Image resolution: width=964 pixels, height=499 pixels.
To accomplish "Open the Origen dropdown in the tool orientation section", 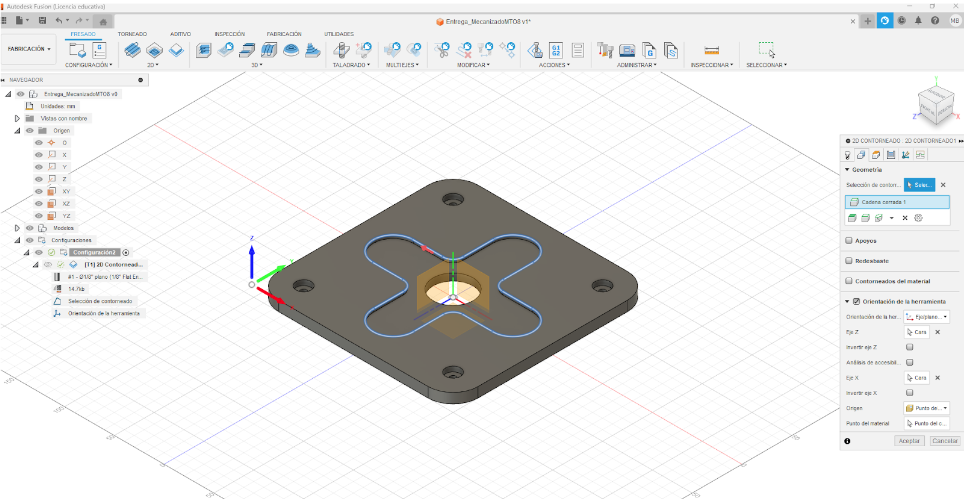I will pyautogui.click(x=926, y=408).
